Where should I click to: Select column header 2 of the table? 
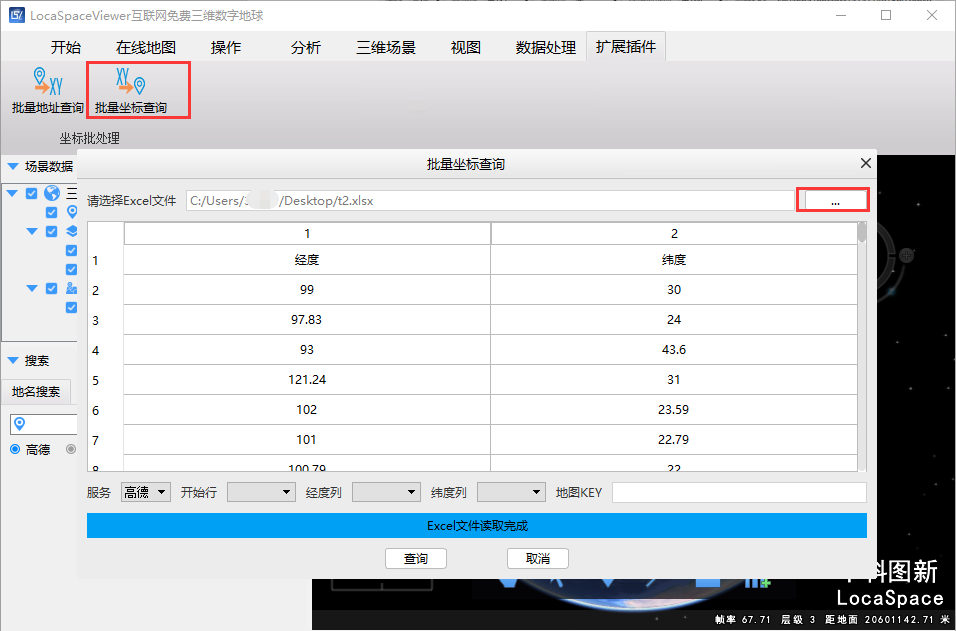674,234
